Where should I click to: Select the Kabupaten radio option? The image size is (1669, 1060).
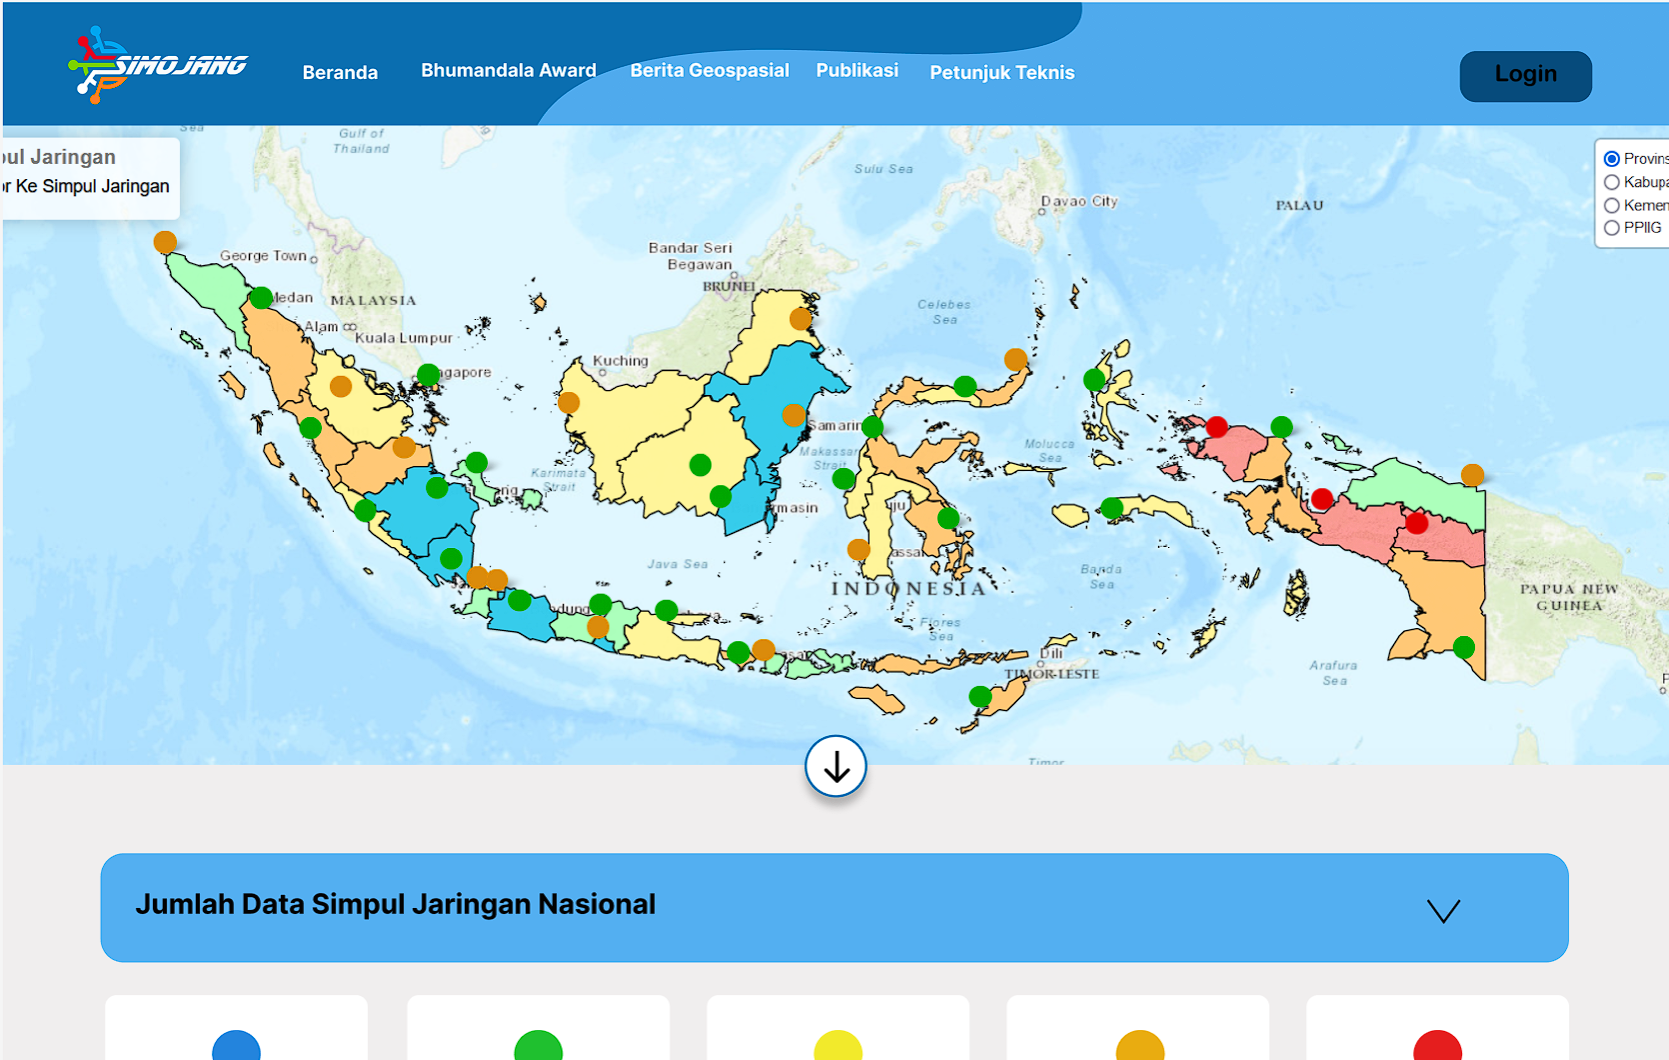1611,181
